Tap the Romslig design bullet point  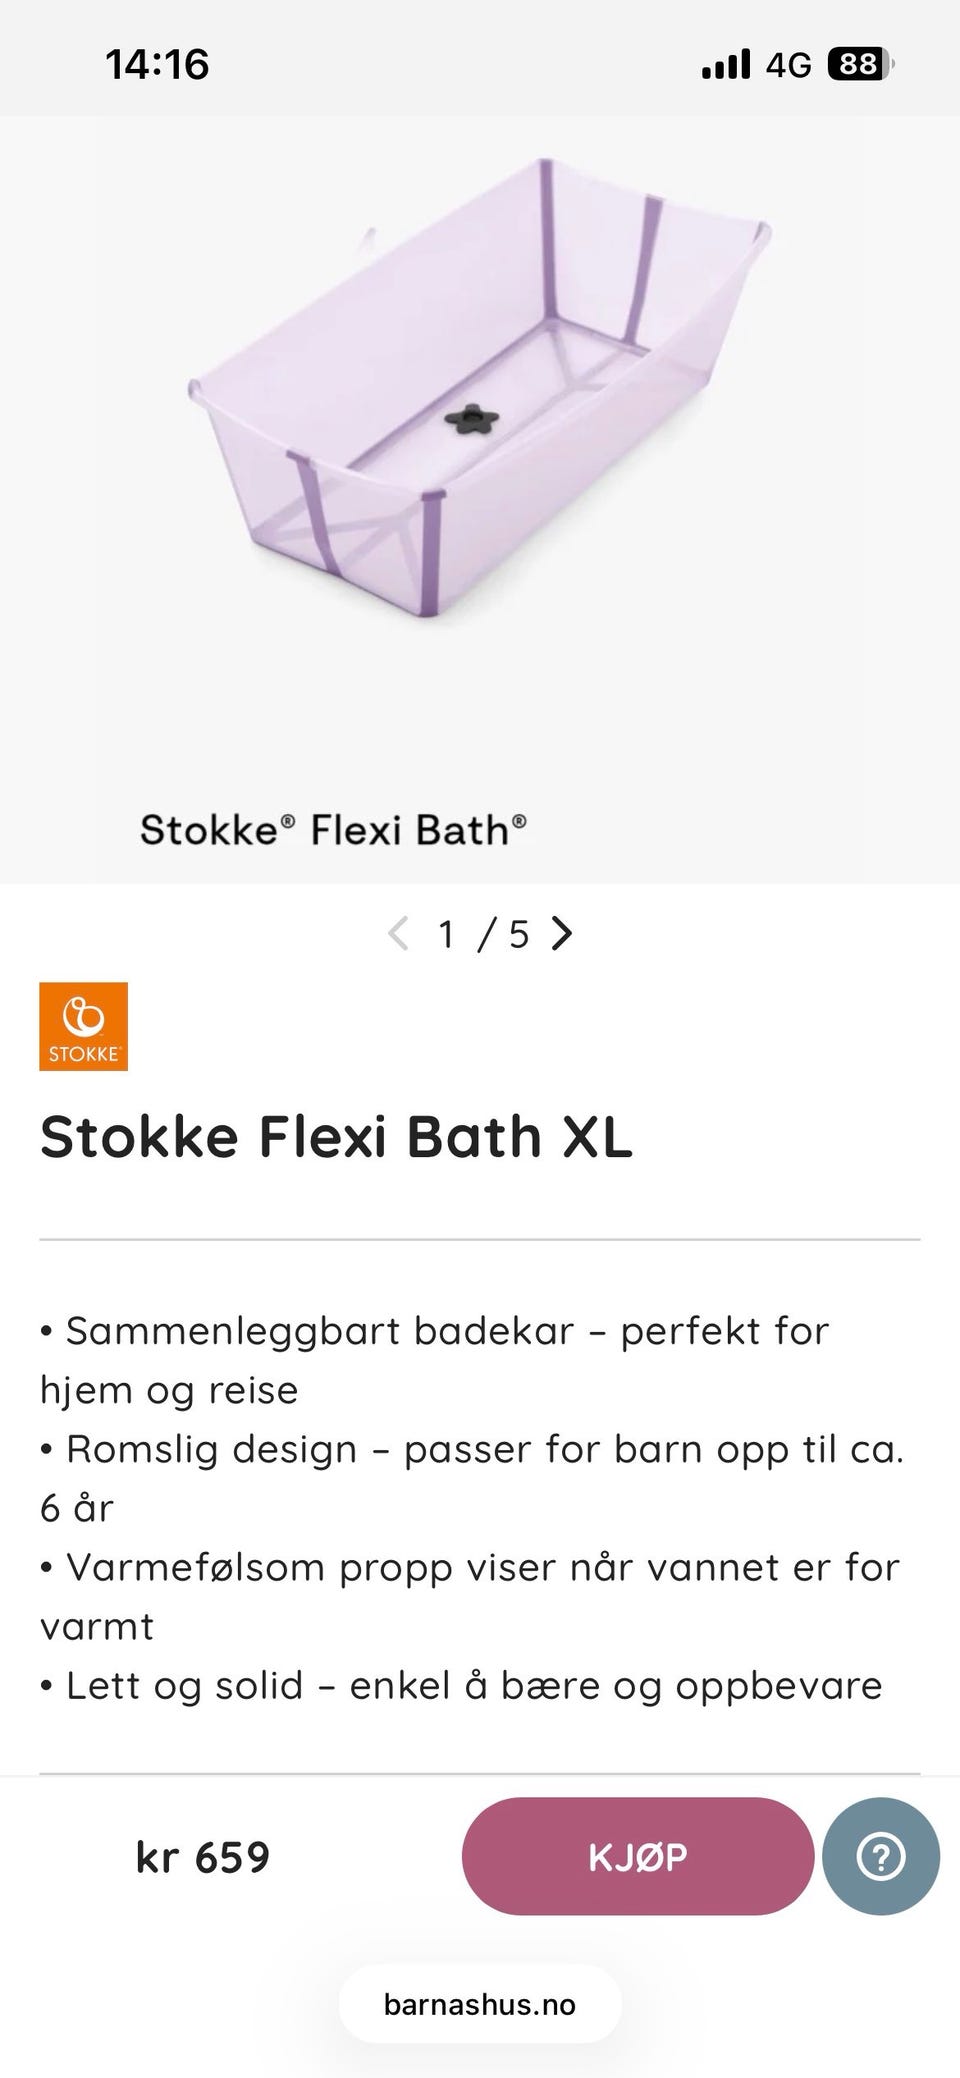[x=470, y=1477]
